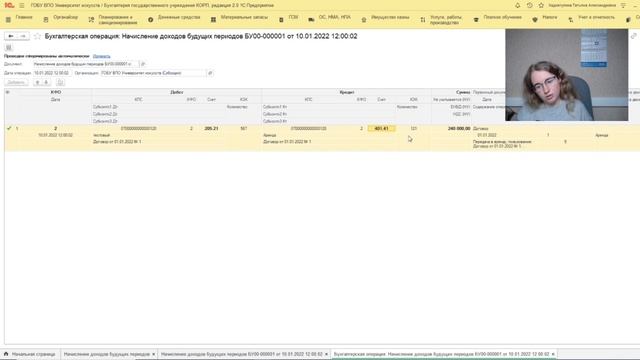The height and width of the screenshot is (360, 640).
Task: Open the linked document via field icon
Action: 143,64
